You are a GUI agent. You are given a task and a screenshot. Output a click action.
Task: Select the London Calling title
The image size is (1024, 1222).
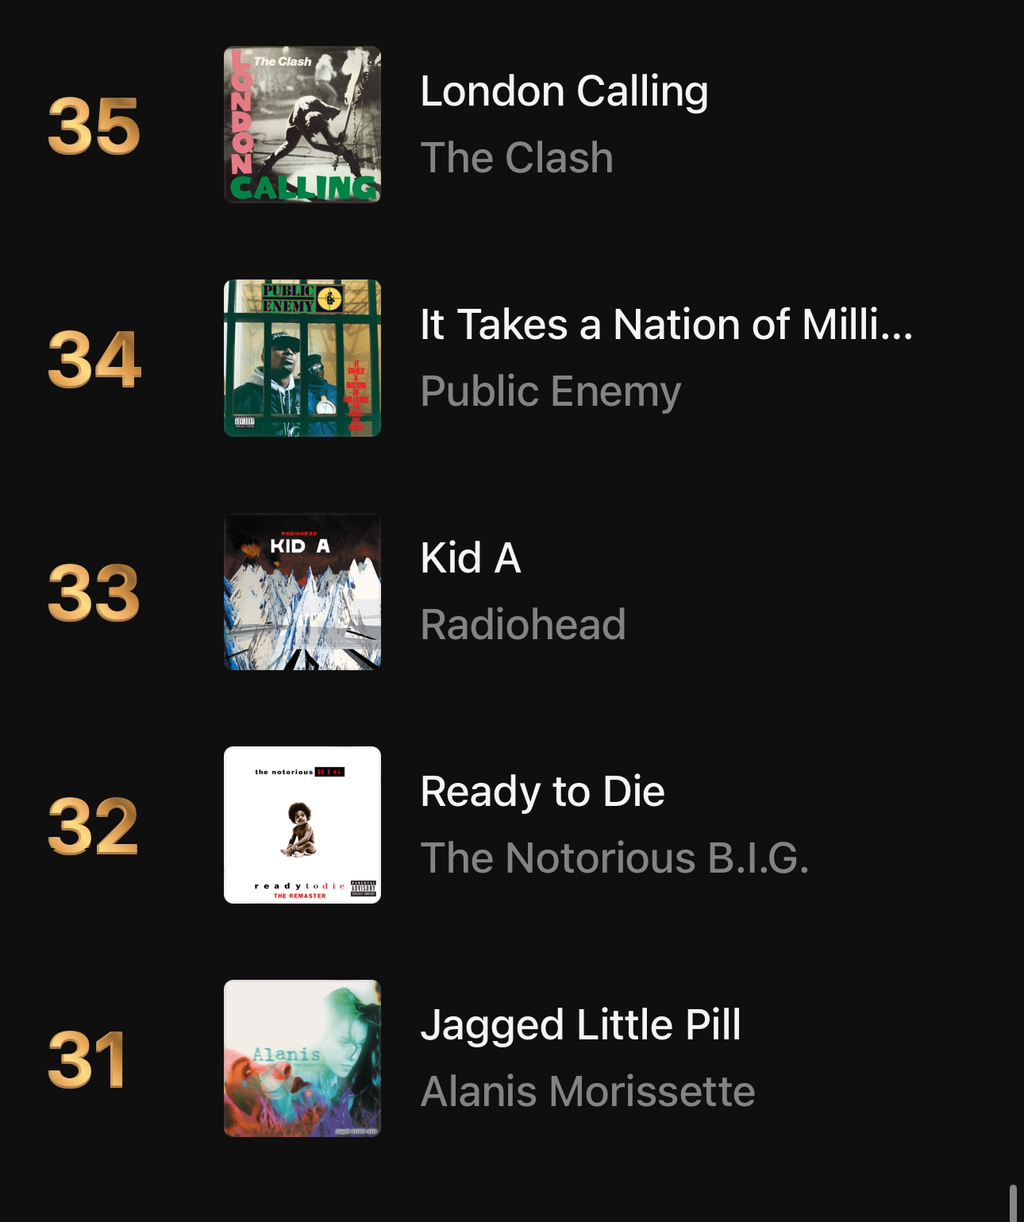point(564,92)
